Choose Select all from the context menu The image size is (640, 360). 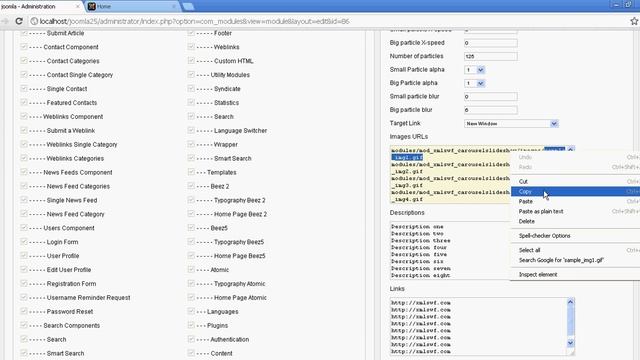tap(575, 250)
